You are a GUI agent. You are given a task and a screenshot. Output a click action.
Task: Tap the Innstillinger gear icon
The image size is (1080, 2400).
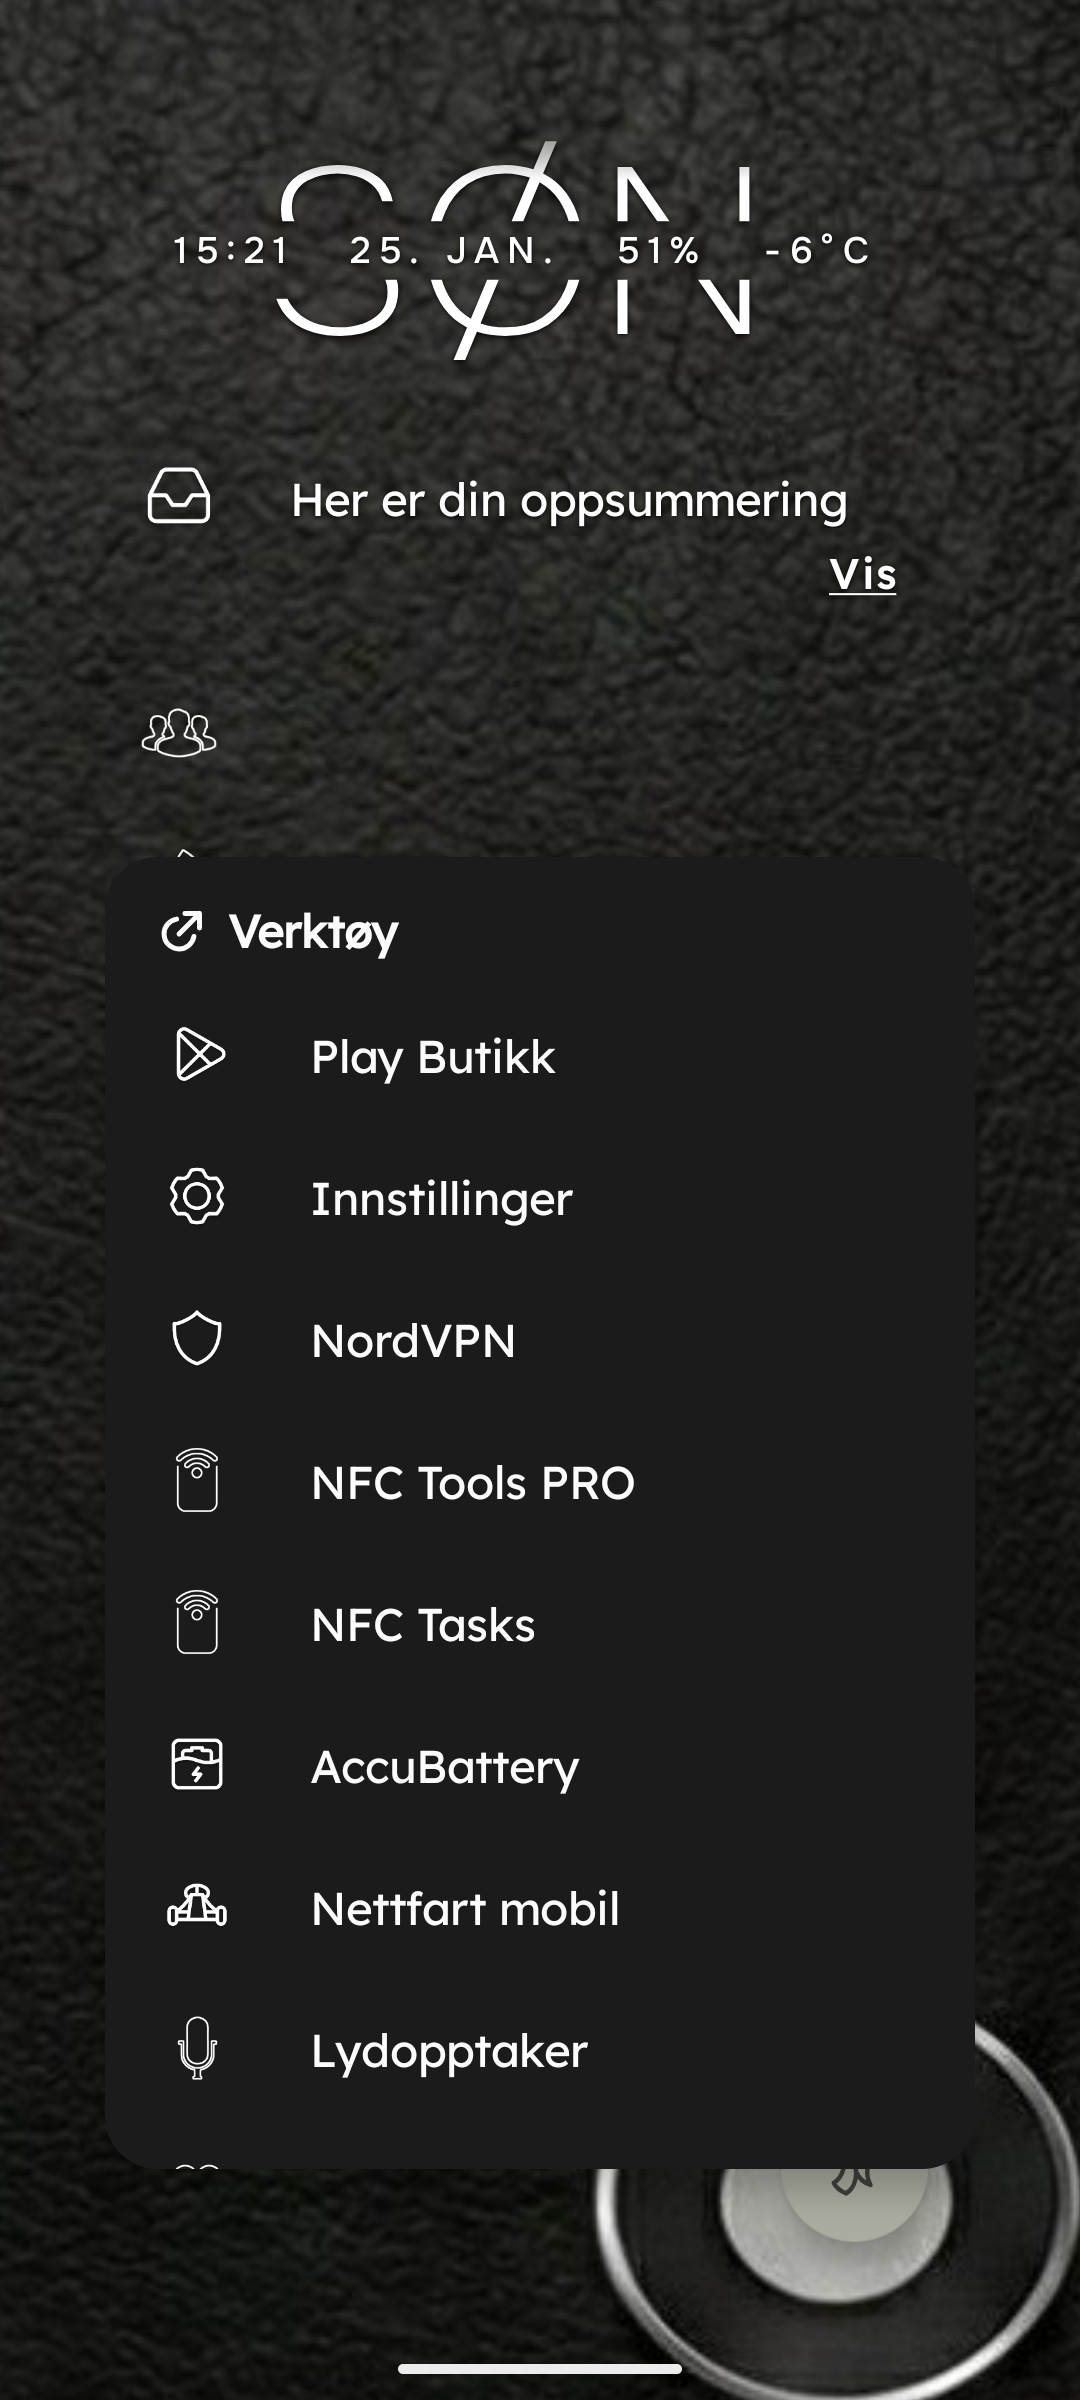click(197, 1196)
